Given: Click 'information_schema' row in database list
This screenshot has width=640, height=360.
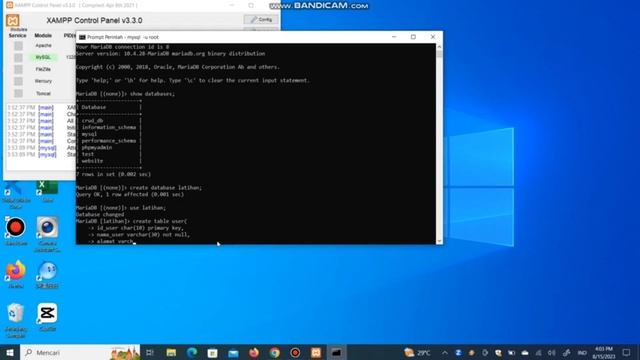Looking at the screenshot, I should (x=109, y=127).
